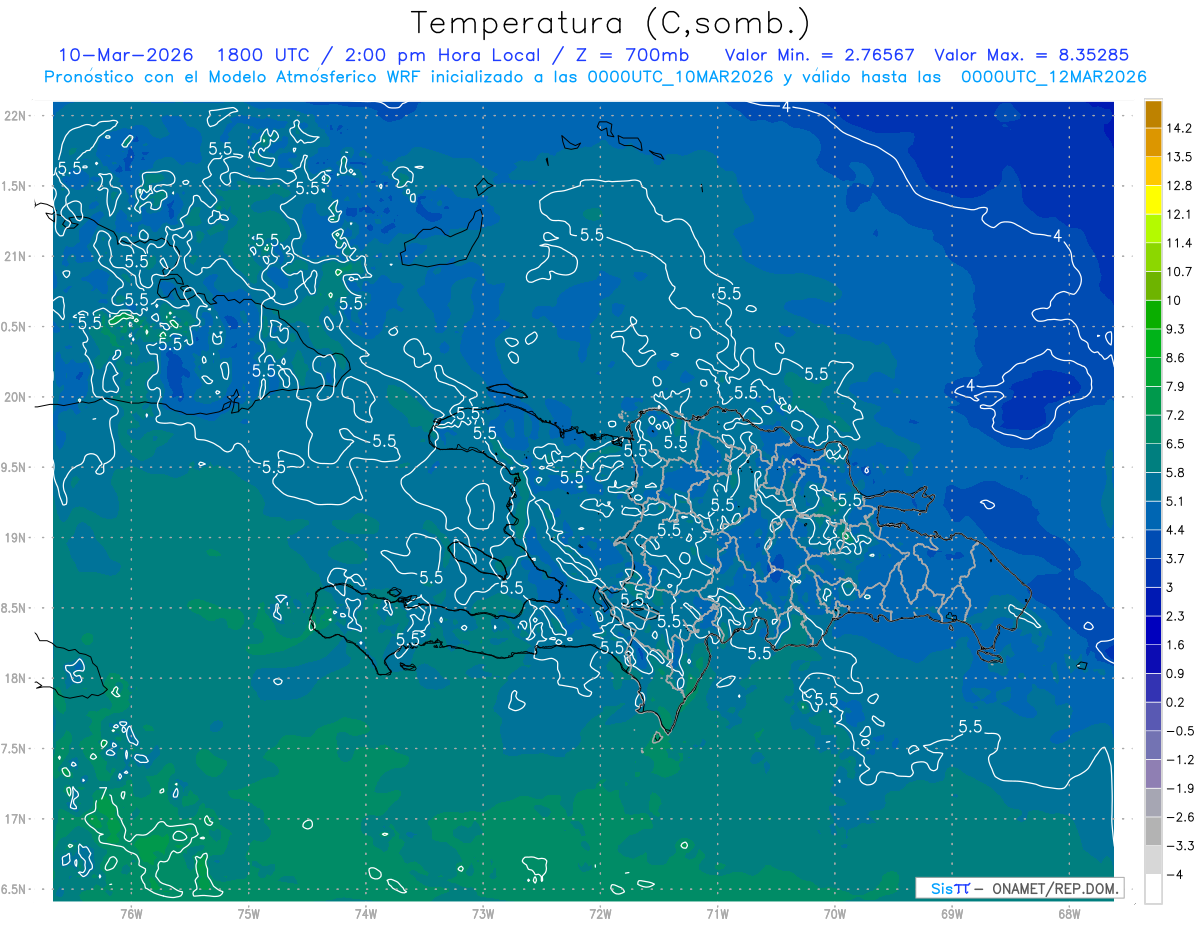Pick the purple swatch between -1.2 and -0.5
Screen dimensions: 1200x927
pos(1153,746)
